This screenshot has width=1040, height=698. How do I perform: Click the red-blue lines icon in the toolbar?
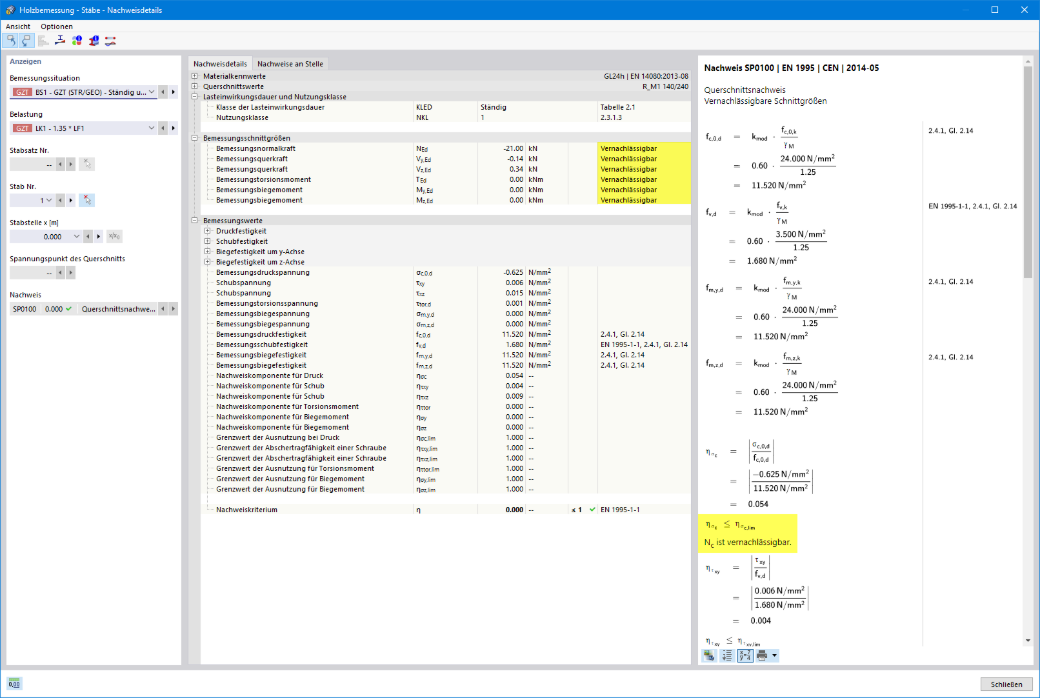point(111,41)
